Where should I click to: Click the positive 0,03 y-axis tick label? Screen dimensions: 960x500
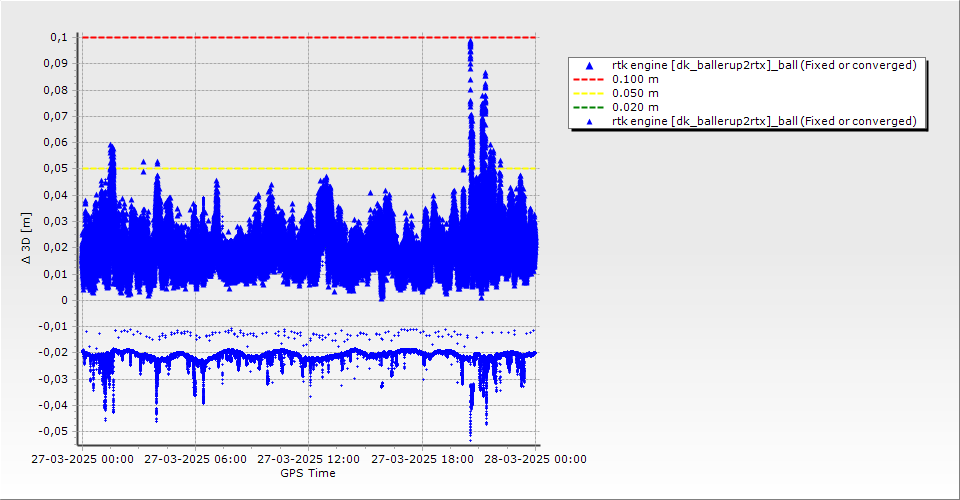click(56, 222)
